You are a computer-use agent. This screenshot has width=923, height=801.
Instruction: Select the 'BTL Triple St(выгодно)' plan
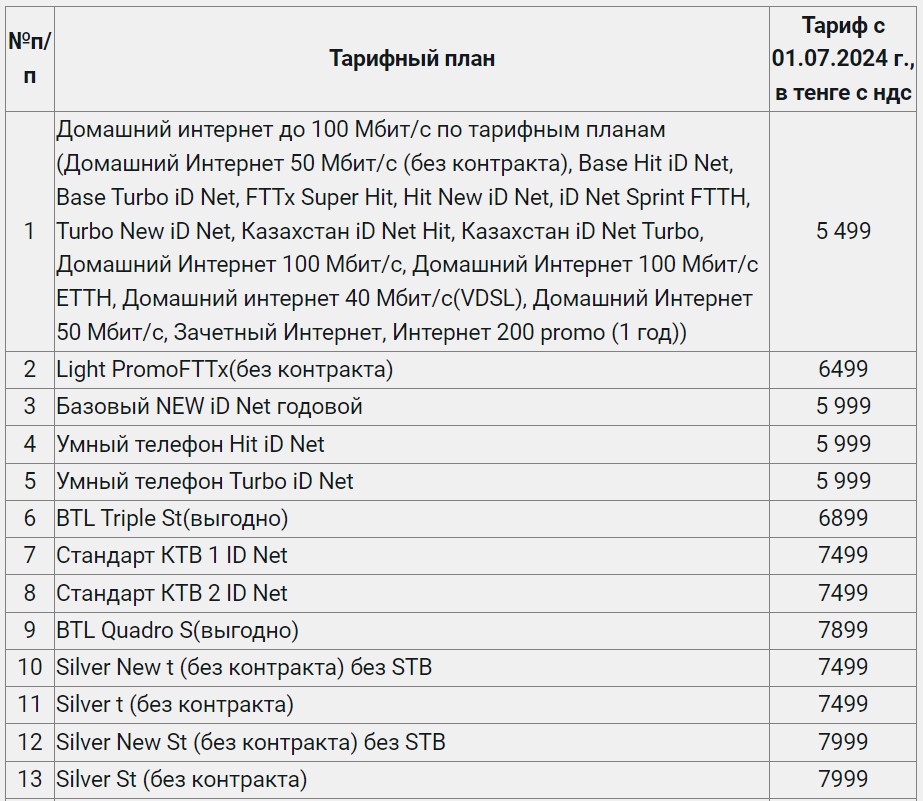coord(172,519)
